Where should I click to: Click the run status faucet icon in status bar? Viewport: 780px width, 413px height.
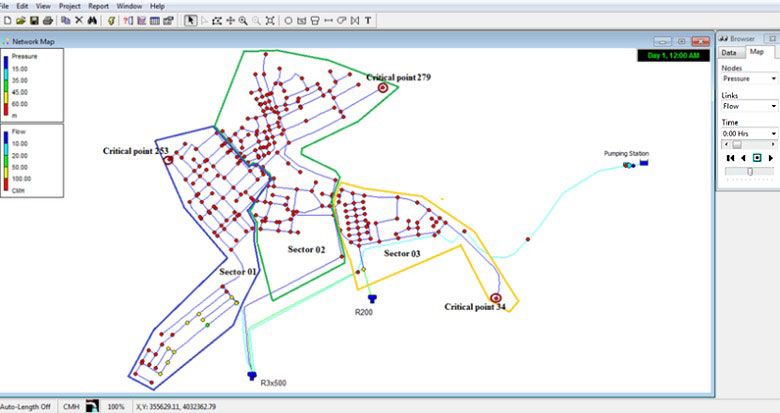coord(92,406)
